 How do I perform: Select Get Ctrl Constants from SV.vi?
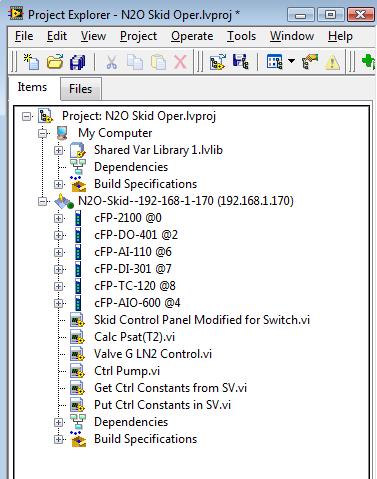[170, 388]
